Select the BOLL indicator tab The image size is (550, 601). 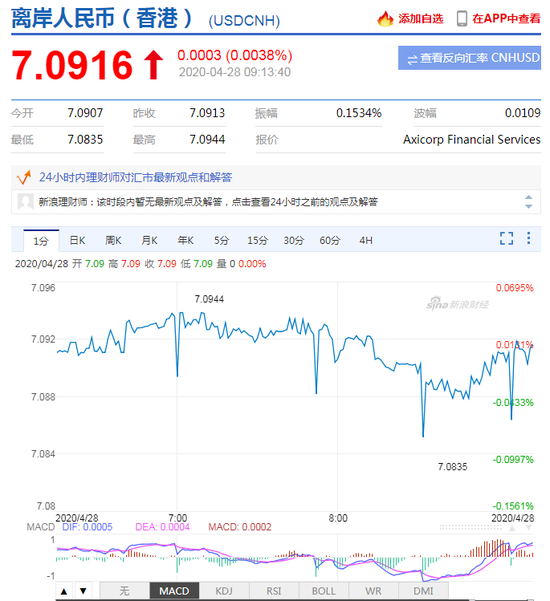pyautogui.click(x=323, y=591)
